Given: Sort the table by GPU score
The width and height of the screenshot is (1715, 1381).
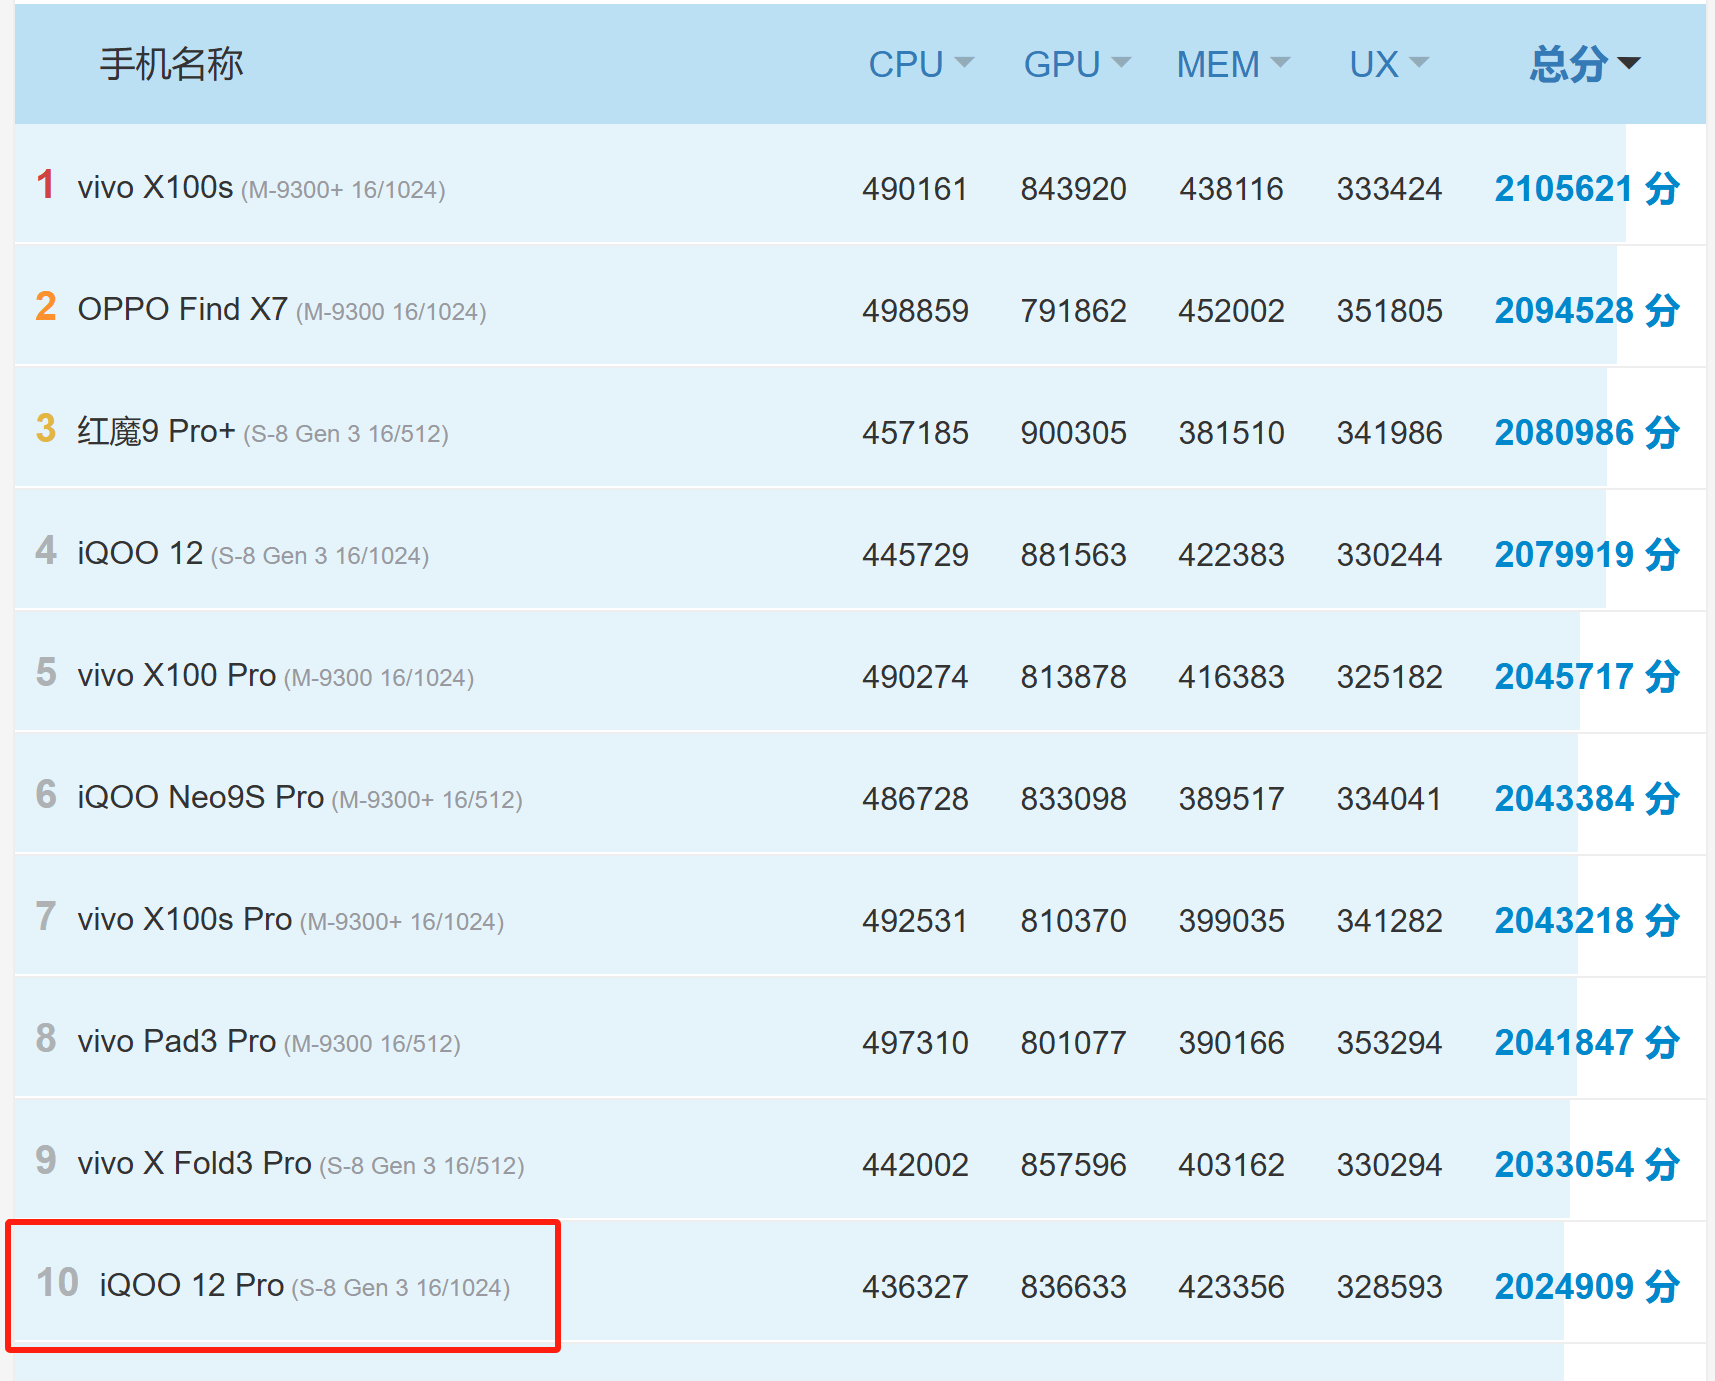Looking at the screenshot, I should point(1077,64).
